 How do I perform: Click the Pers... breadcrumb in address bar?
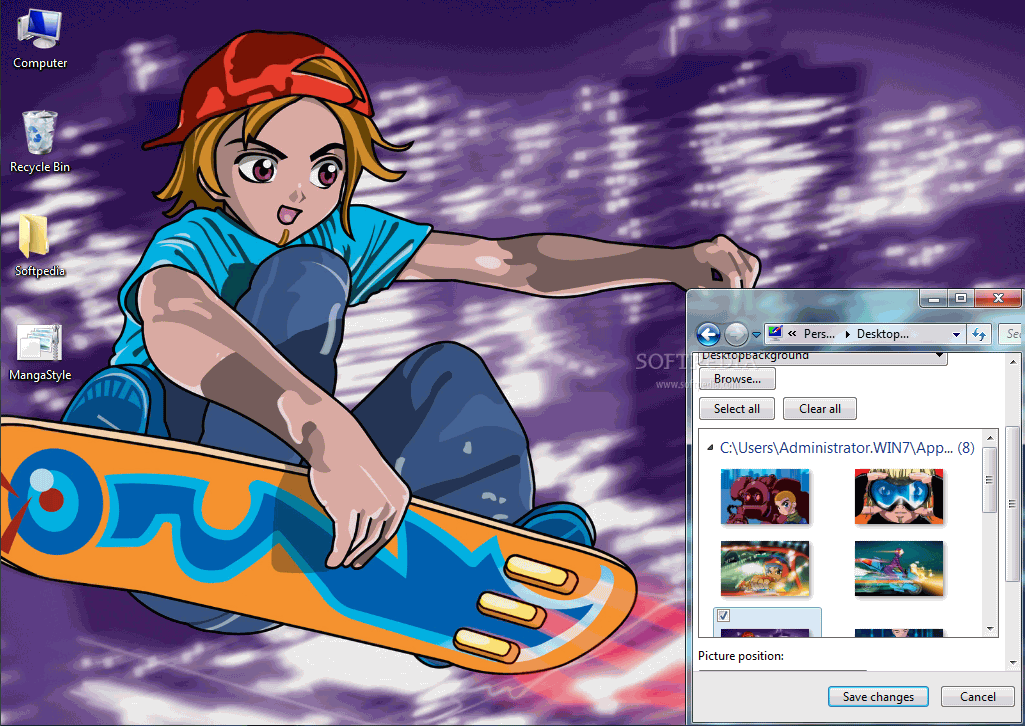pos(819,334)
